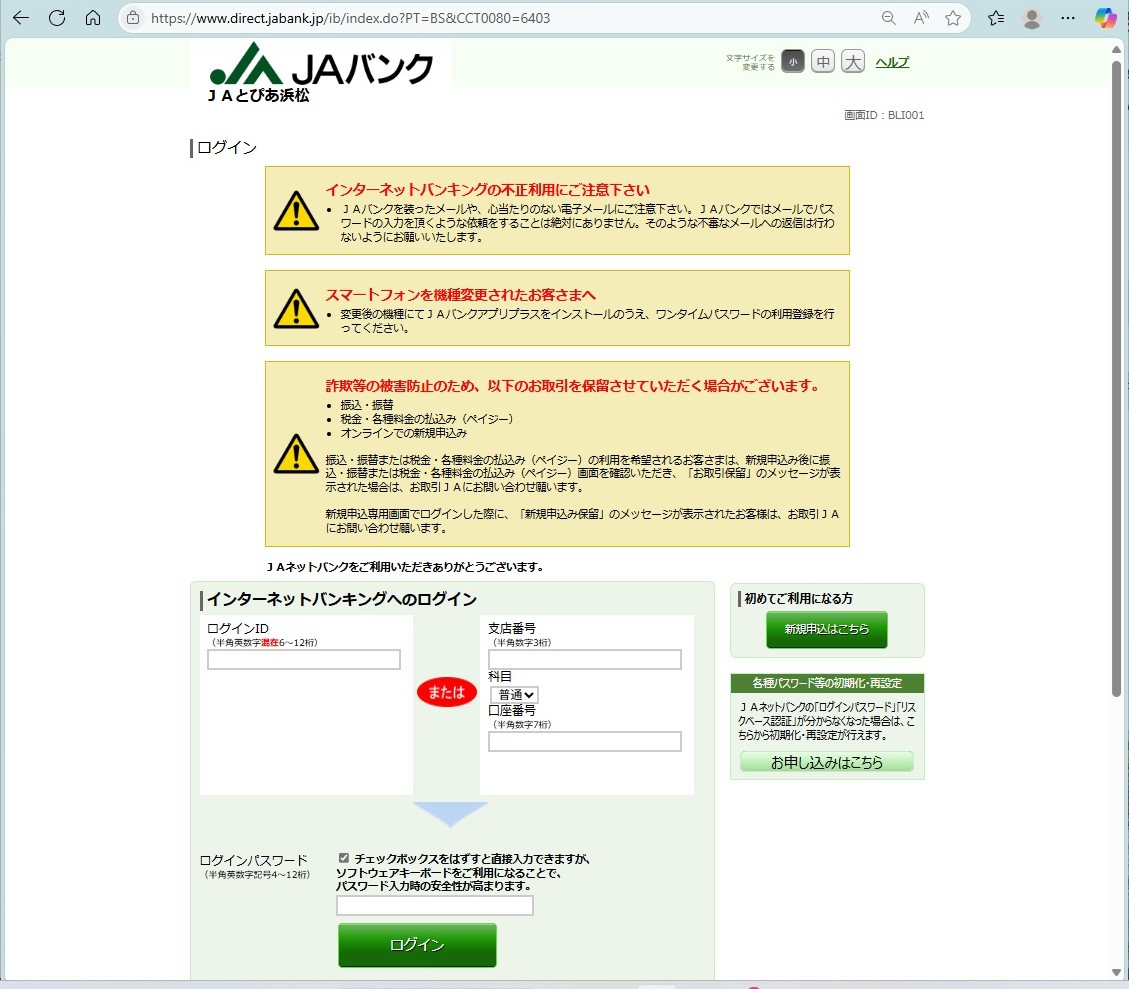Click the 新規申込はこちら button
The height and width of the screenshot is (989, 1129).
pos(827,630)
